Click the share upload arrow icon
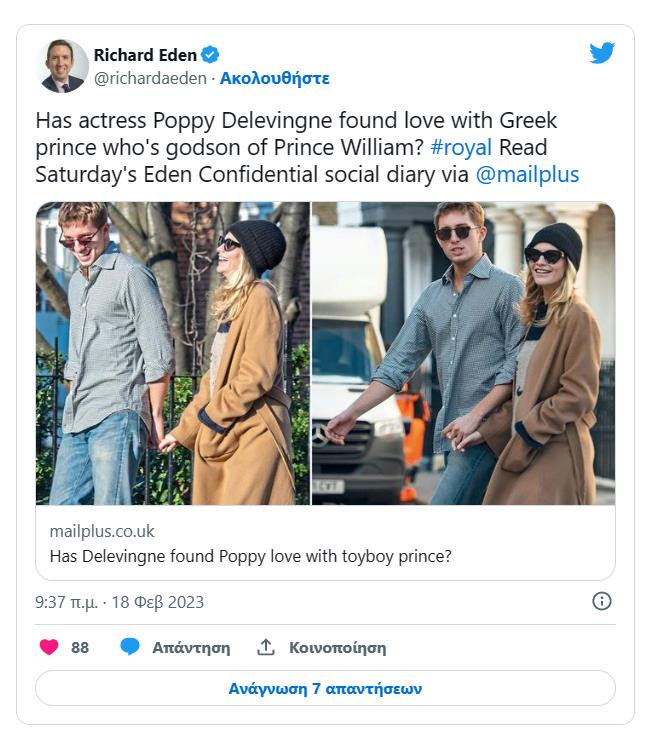The height and width of the screenshot is (739, 658). pyautogui.click(x=266, y=647)
